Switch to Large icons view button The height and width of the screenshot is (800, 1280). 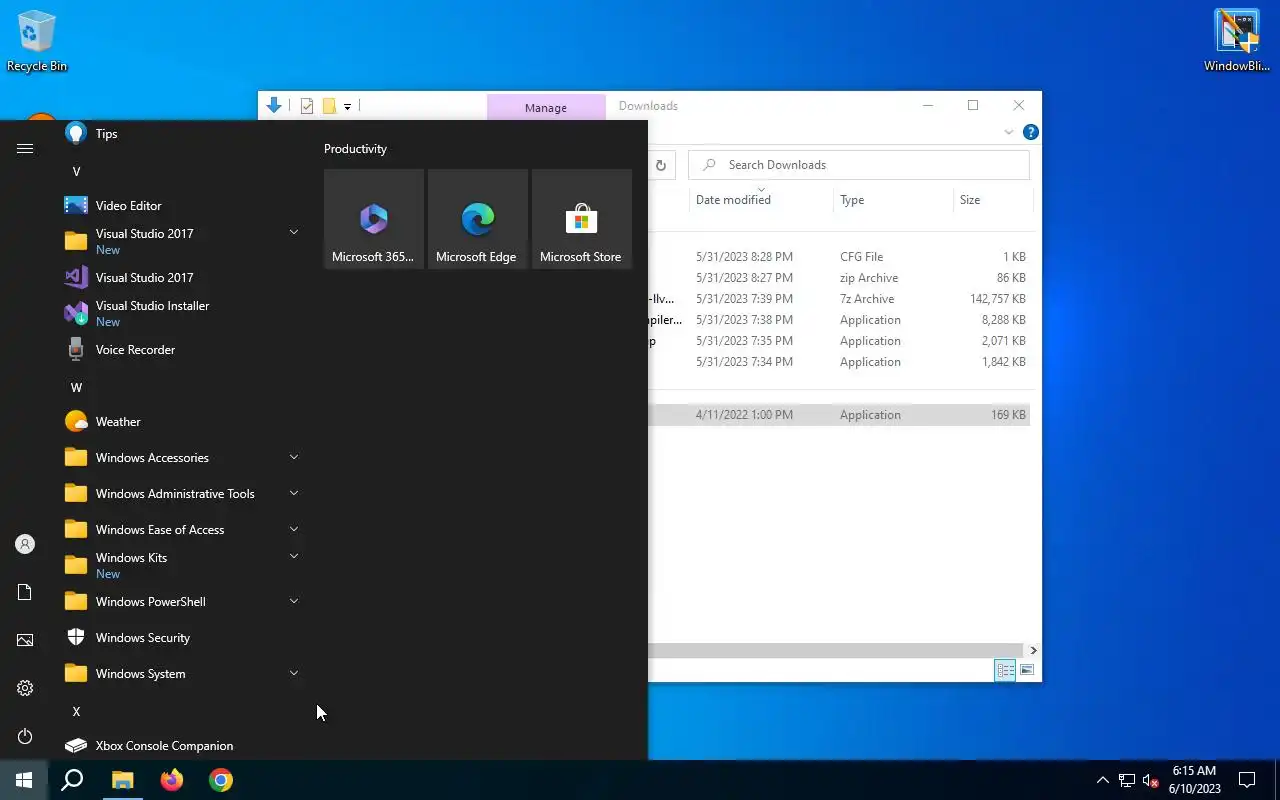1027,670
